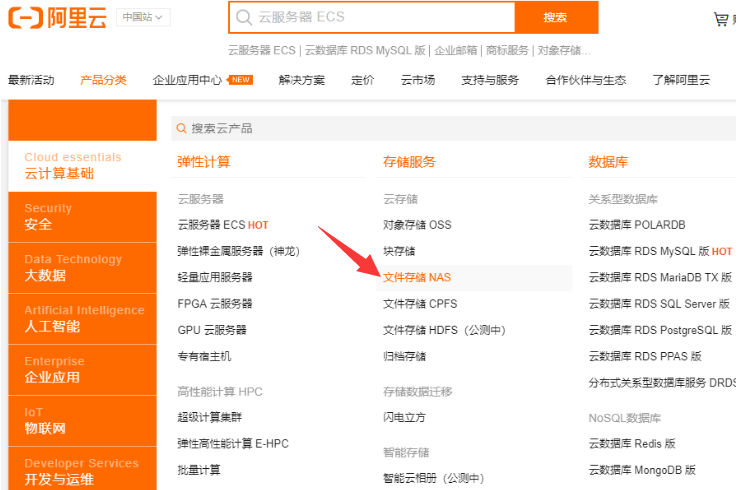Open the 产品分类 menu

pyautogui.click(x=103, y=80)
